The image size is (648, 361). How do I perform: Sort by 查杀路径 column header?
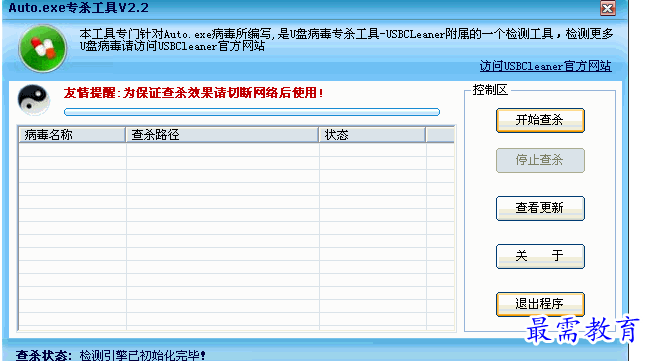[222, 135]
